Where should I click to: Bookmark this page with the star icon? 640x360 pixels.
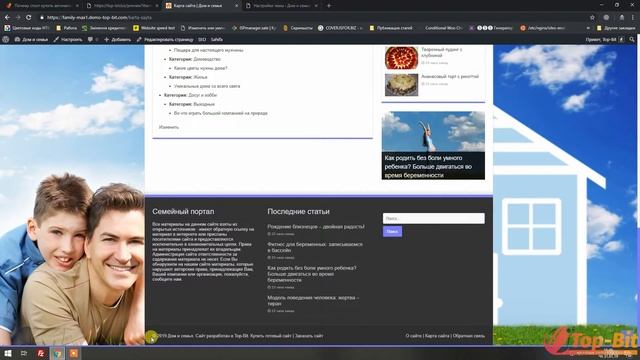point(592,18)
